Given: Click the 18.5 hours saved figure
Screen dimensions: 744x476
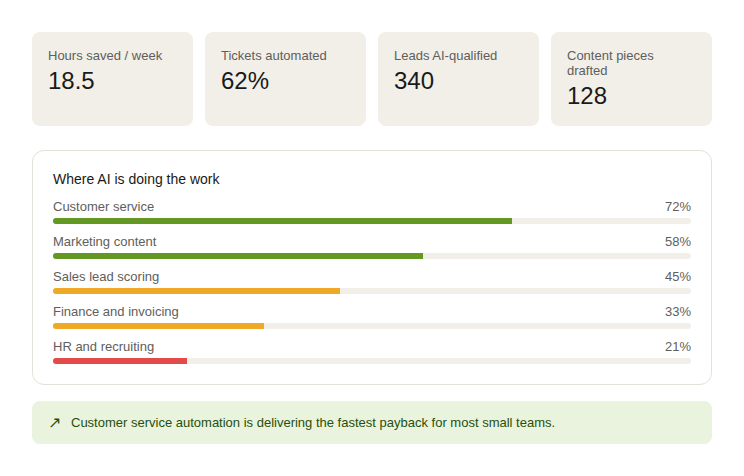Looking at the screenshot, I should [x=71, y=81].
